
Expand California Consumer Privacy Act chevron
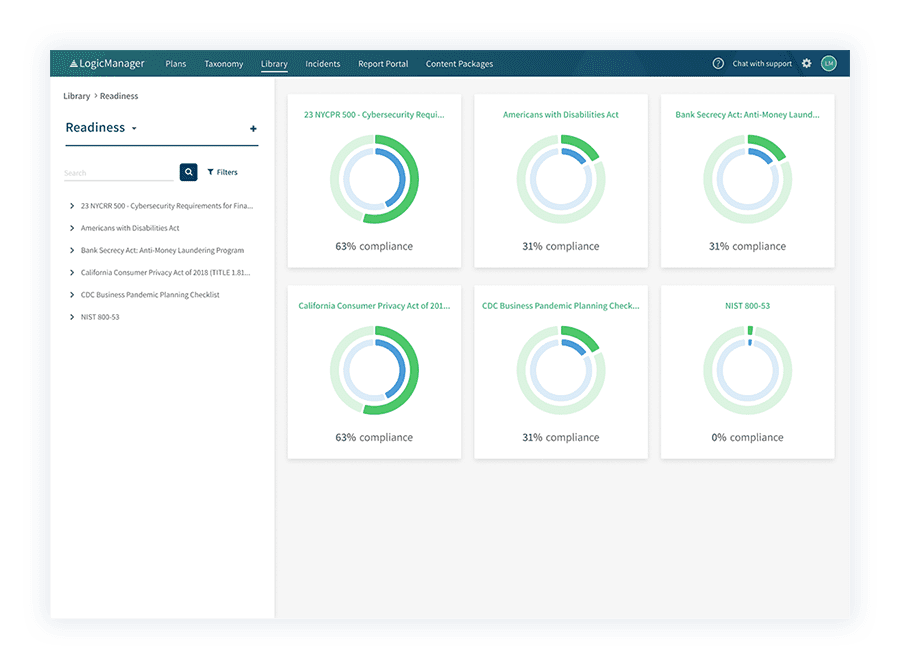pos(72,273)
